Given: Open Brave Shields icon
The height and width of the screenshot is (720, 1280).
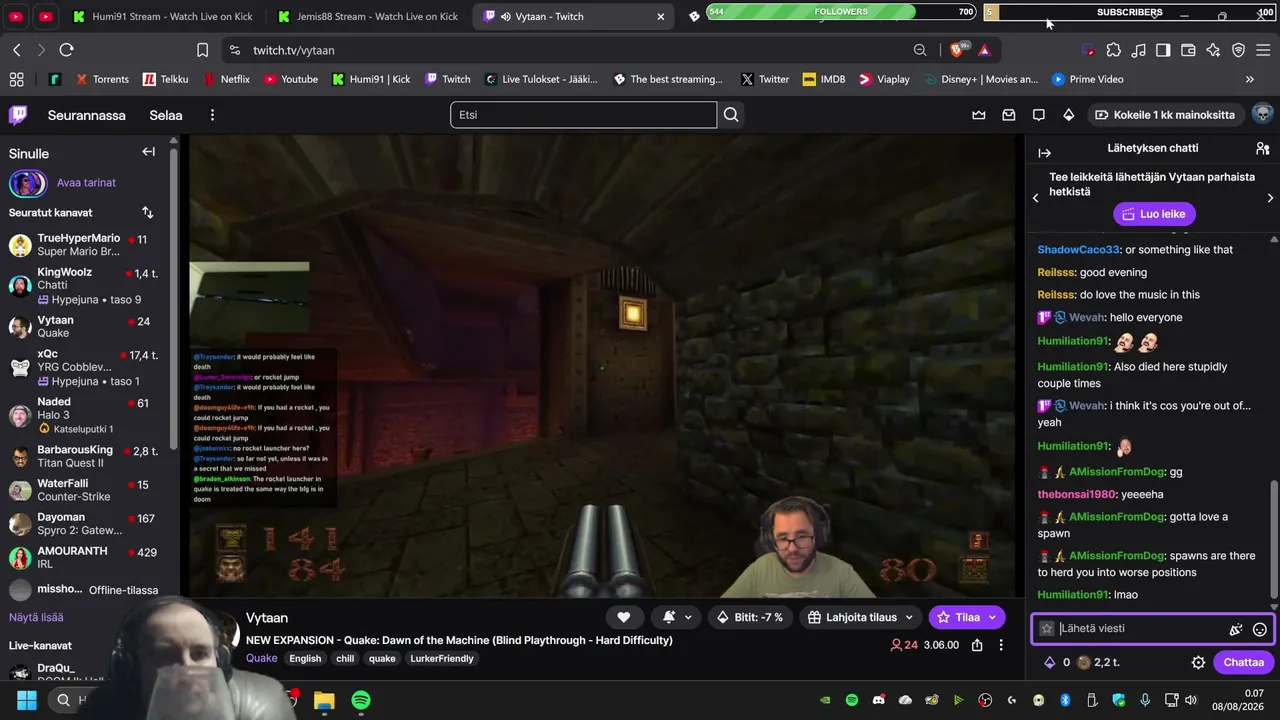Looking at the screenshot, I should point(960,50).
